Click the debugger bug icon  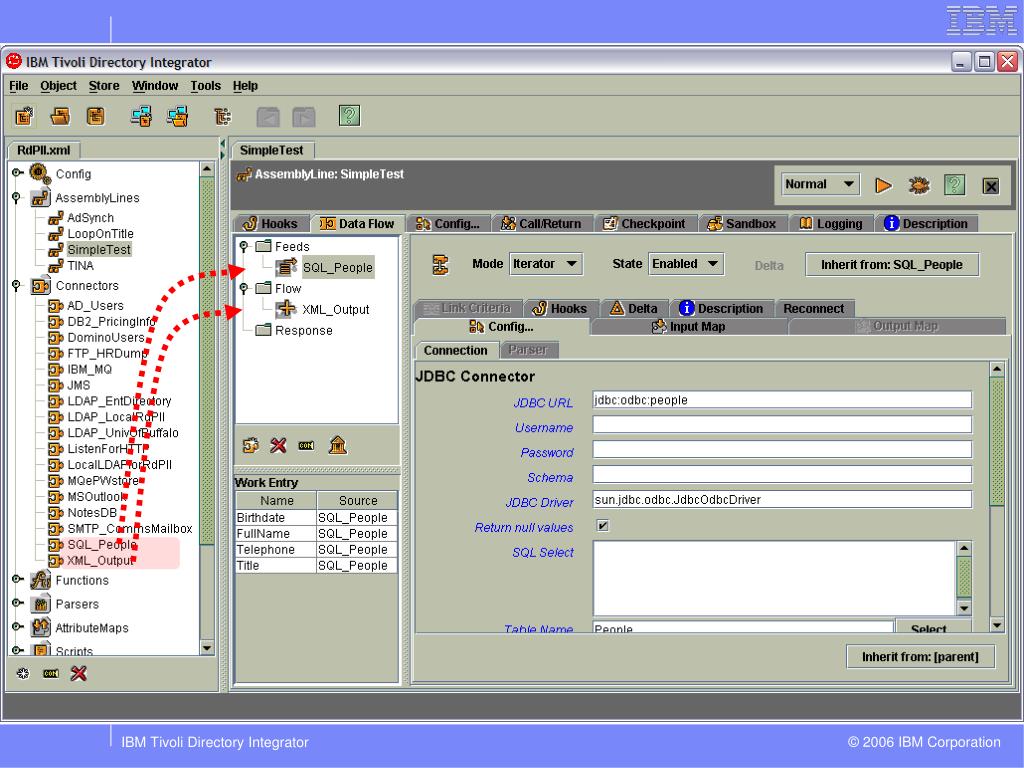pyautogui.click(x=919, y=185)
